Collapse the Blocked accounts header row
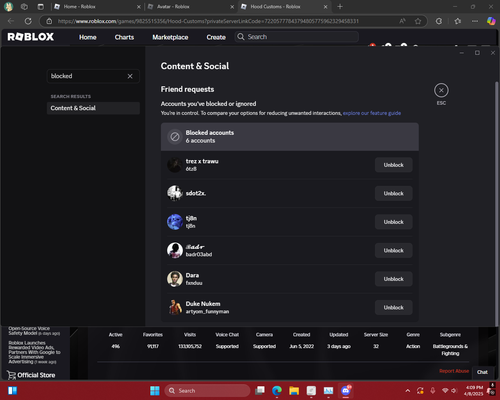This screenshot has width=500, height=400. [290, 137]
